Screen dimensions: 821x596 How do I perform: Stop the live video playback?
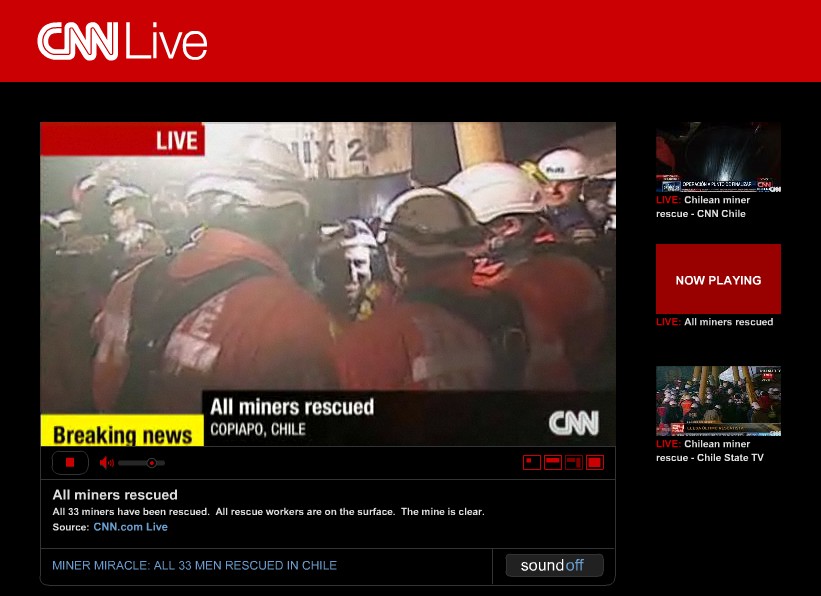70,462
